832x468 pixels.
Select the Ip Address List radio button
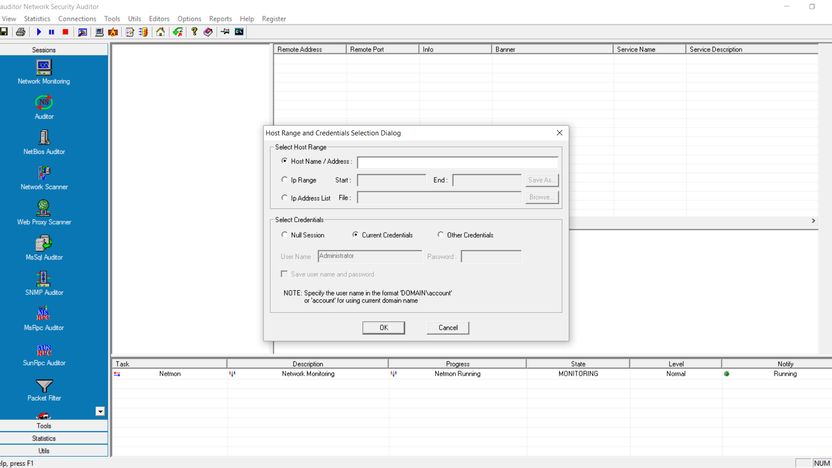(x=284, y=197)
